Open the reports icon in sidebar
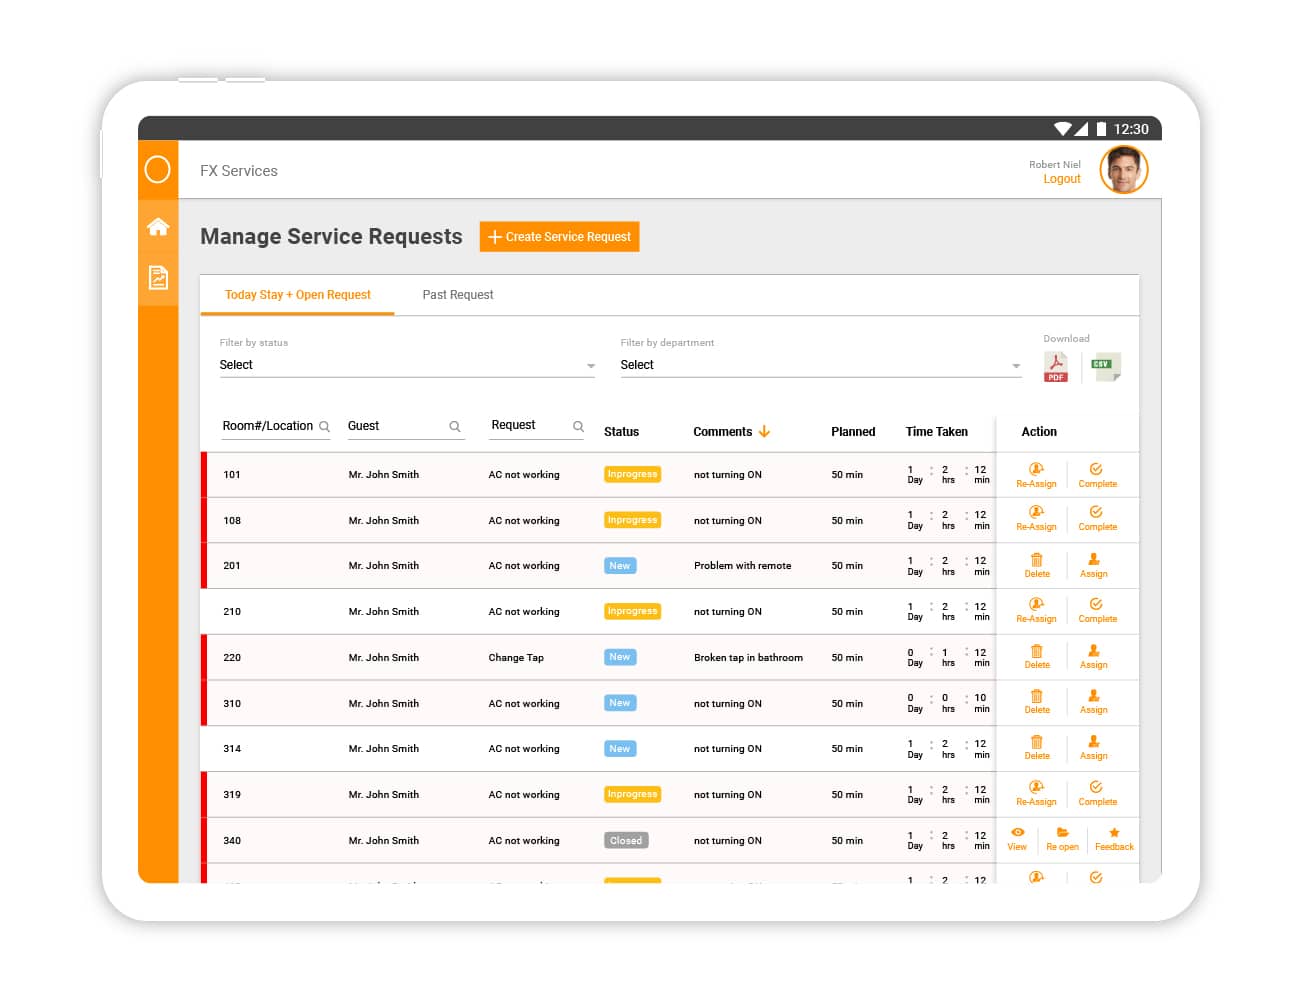The image size is (1301, 1000). [158, 278]
